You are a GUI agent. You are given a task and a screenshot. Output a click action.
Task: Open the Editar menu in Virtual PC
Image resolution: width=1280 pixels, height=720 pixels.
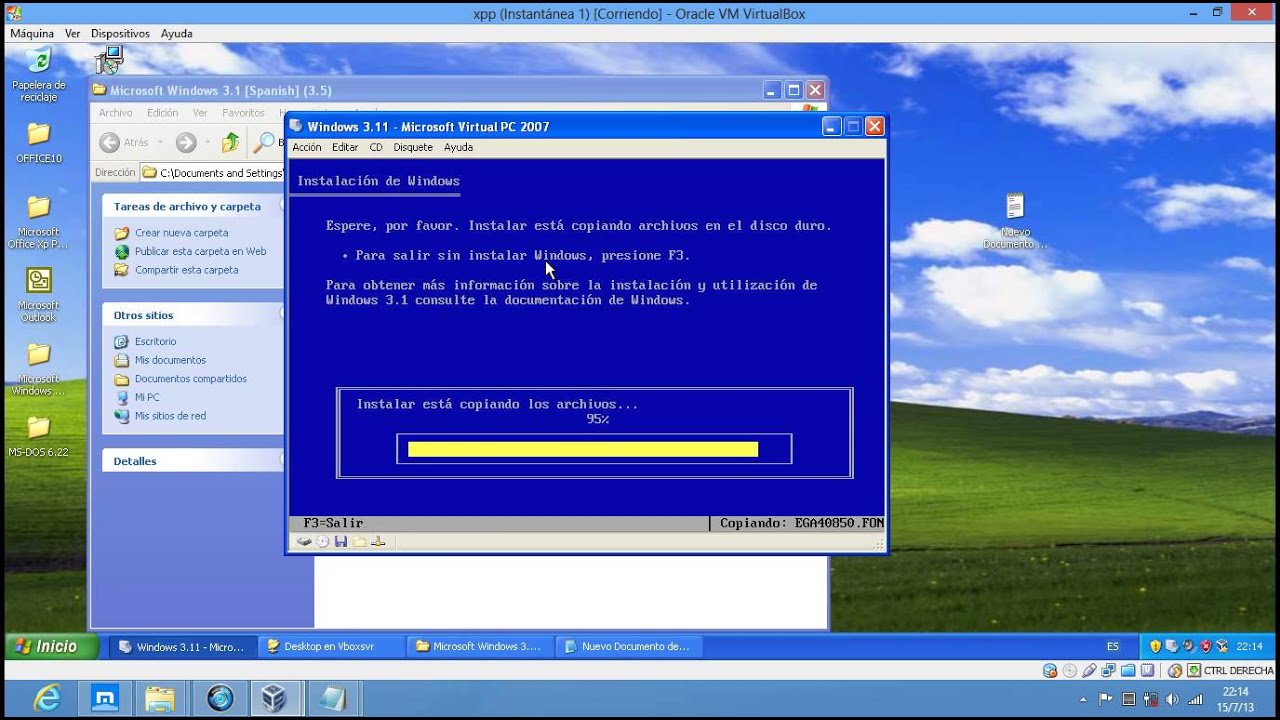point(345,147)
